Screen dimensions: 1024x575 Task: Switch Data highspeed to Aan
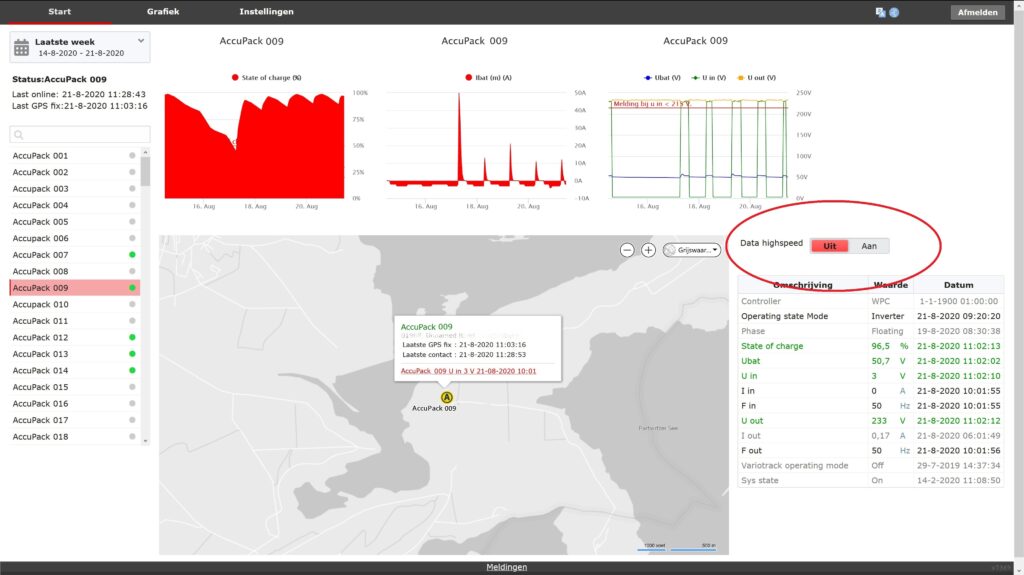tap(869, 246)
